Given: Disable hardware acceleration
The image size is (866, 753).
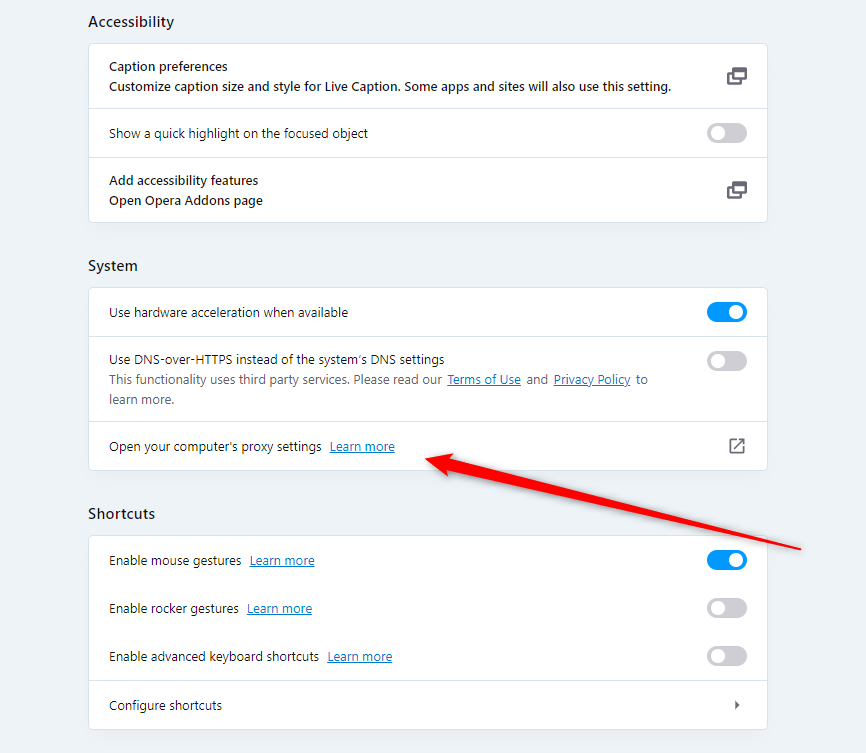Looking at the screenshot, I should (727, 312).
